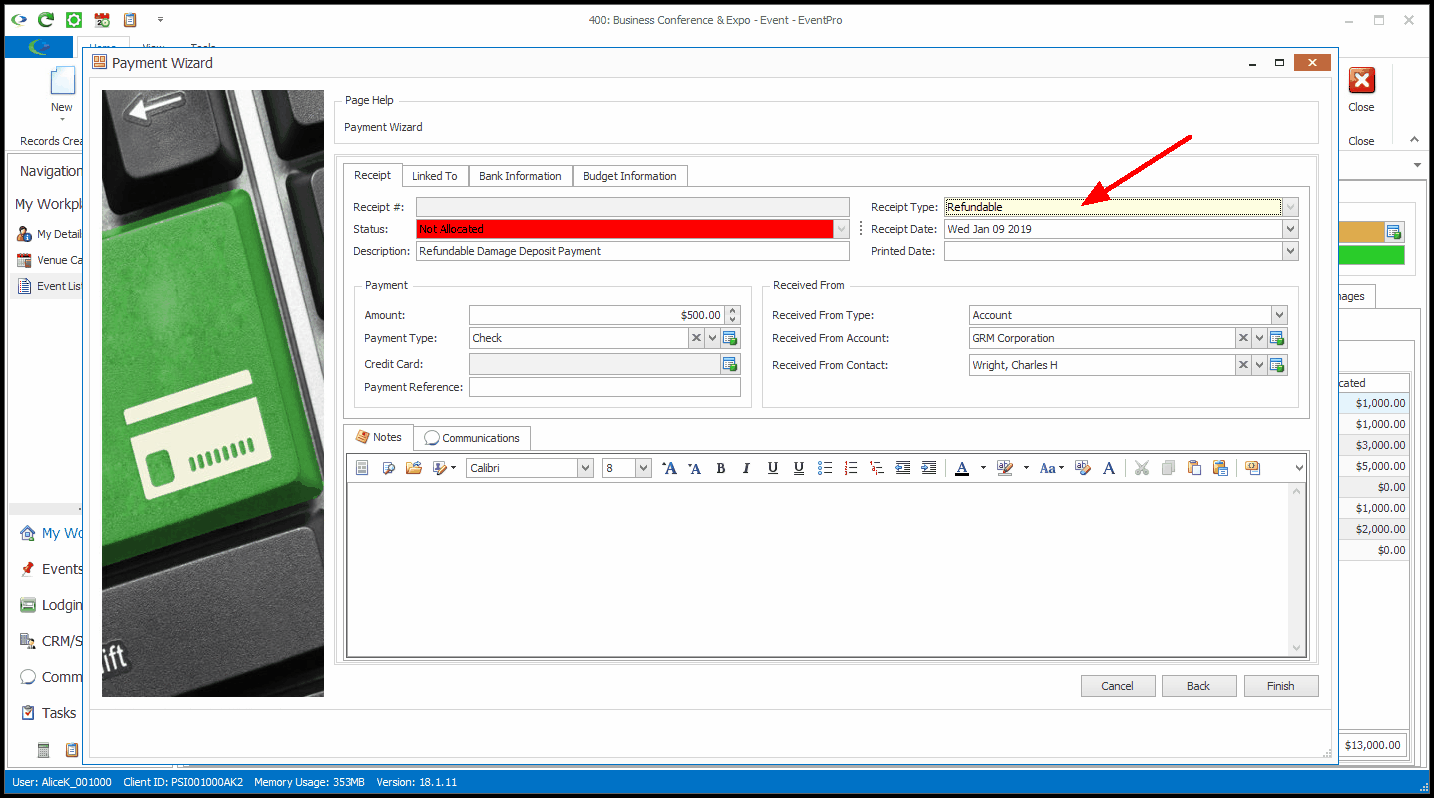The height and width of the screenshot is (798, 1434).
Task: Click the text highlight color icon
Action: pos(1005,468)
